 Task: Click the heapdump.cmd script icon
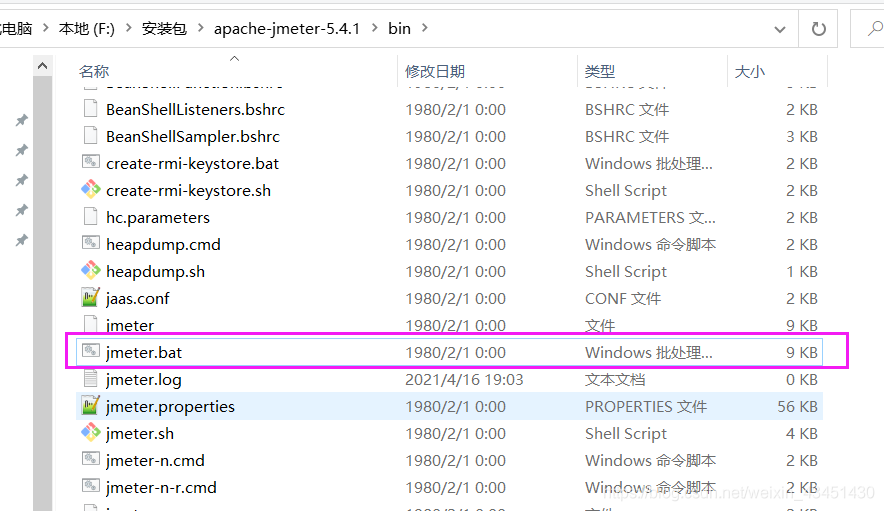(91, 243)
